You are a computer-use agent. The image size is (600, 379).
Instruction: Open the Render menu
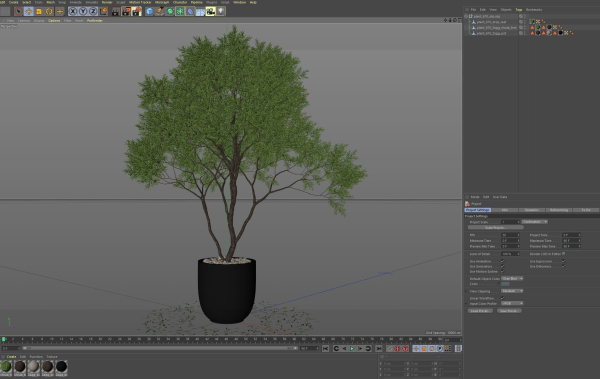pos(107,2)
